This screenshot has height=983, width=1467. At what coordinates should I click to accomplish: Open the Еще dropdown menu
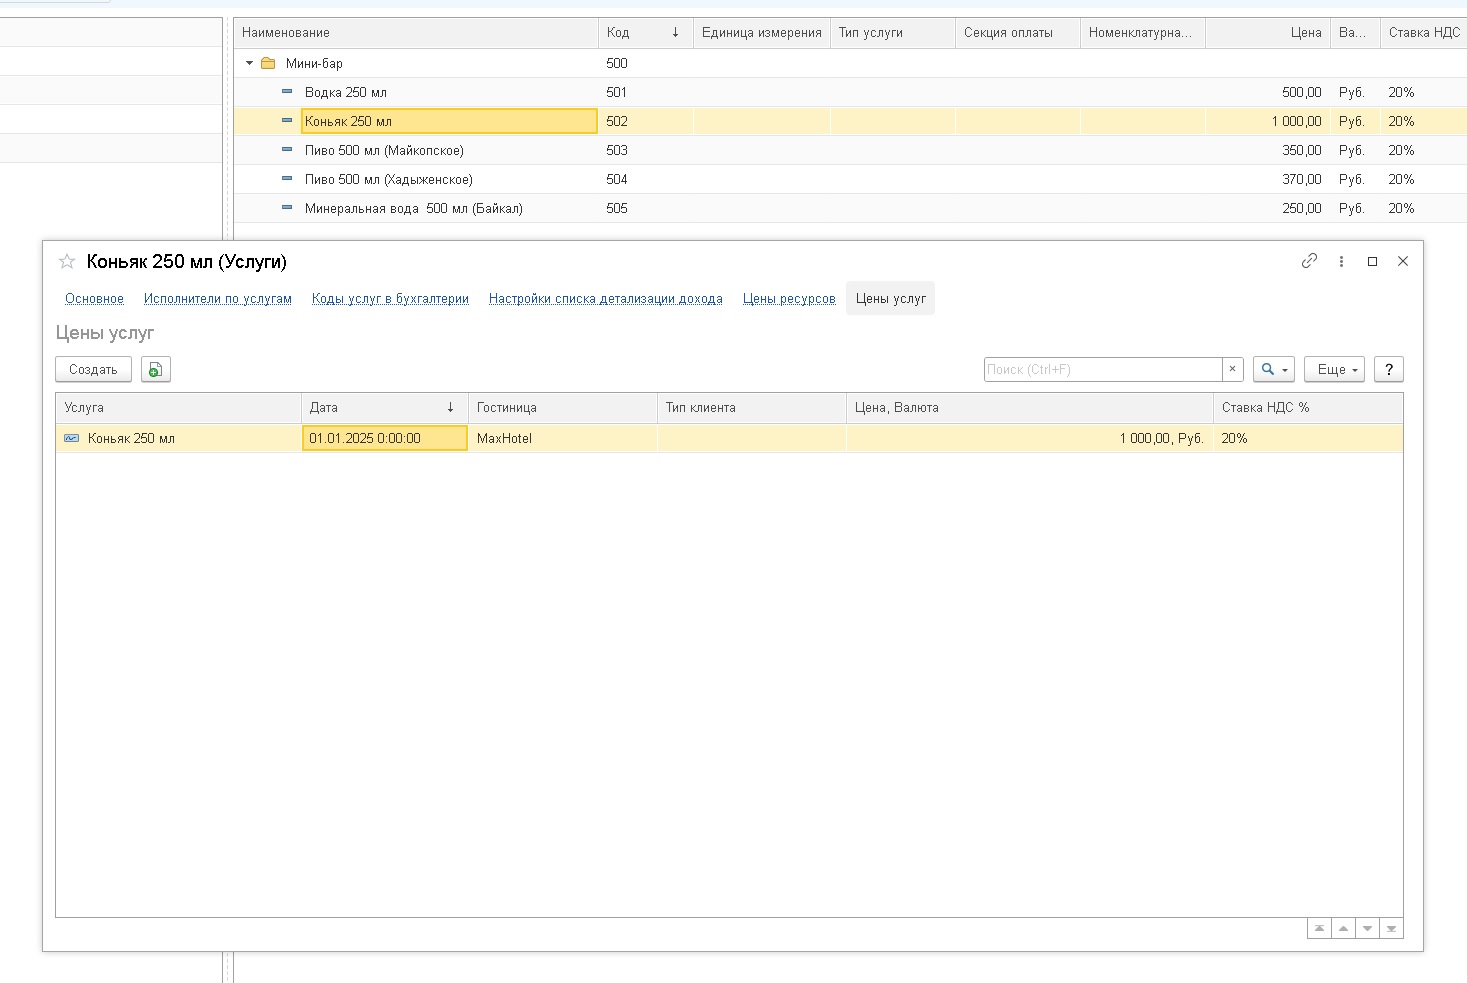(x=1334, y=370)
